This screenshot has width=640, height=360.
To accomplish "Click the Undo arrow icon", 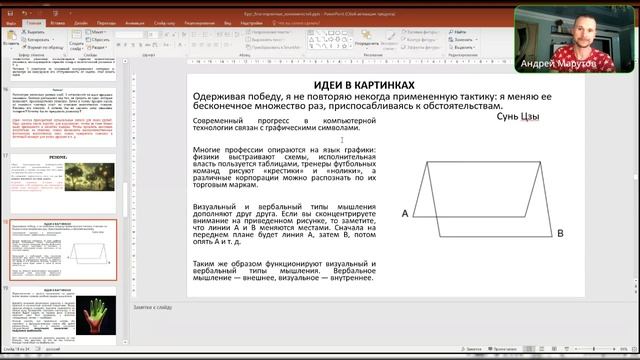I will tap(24, 13).
